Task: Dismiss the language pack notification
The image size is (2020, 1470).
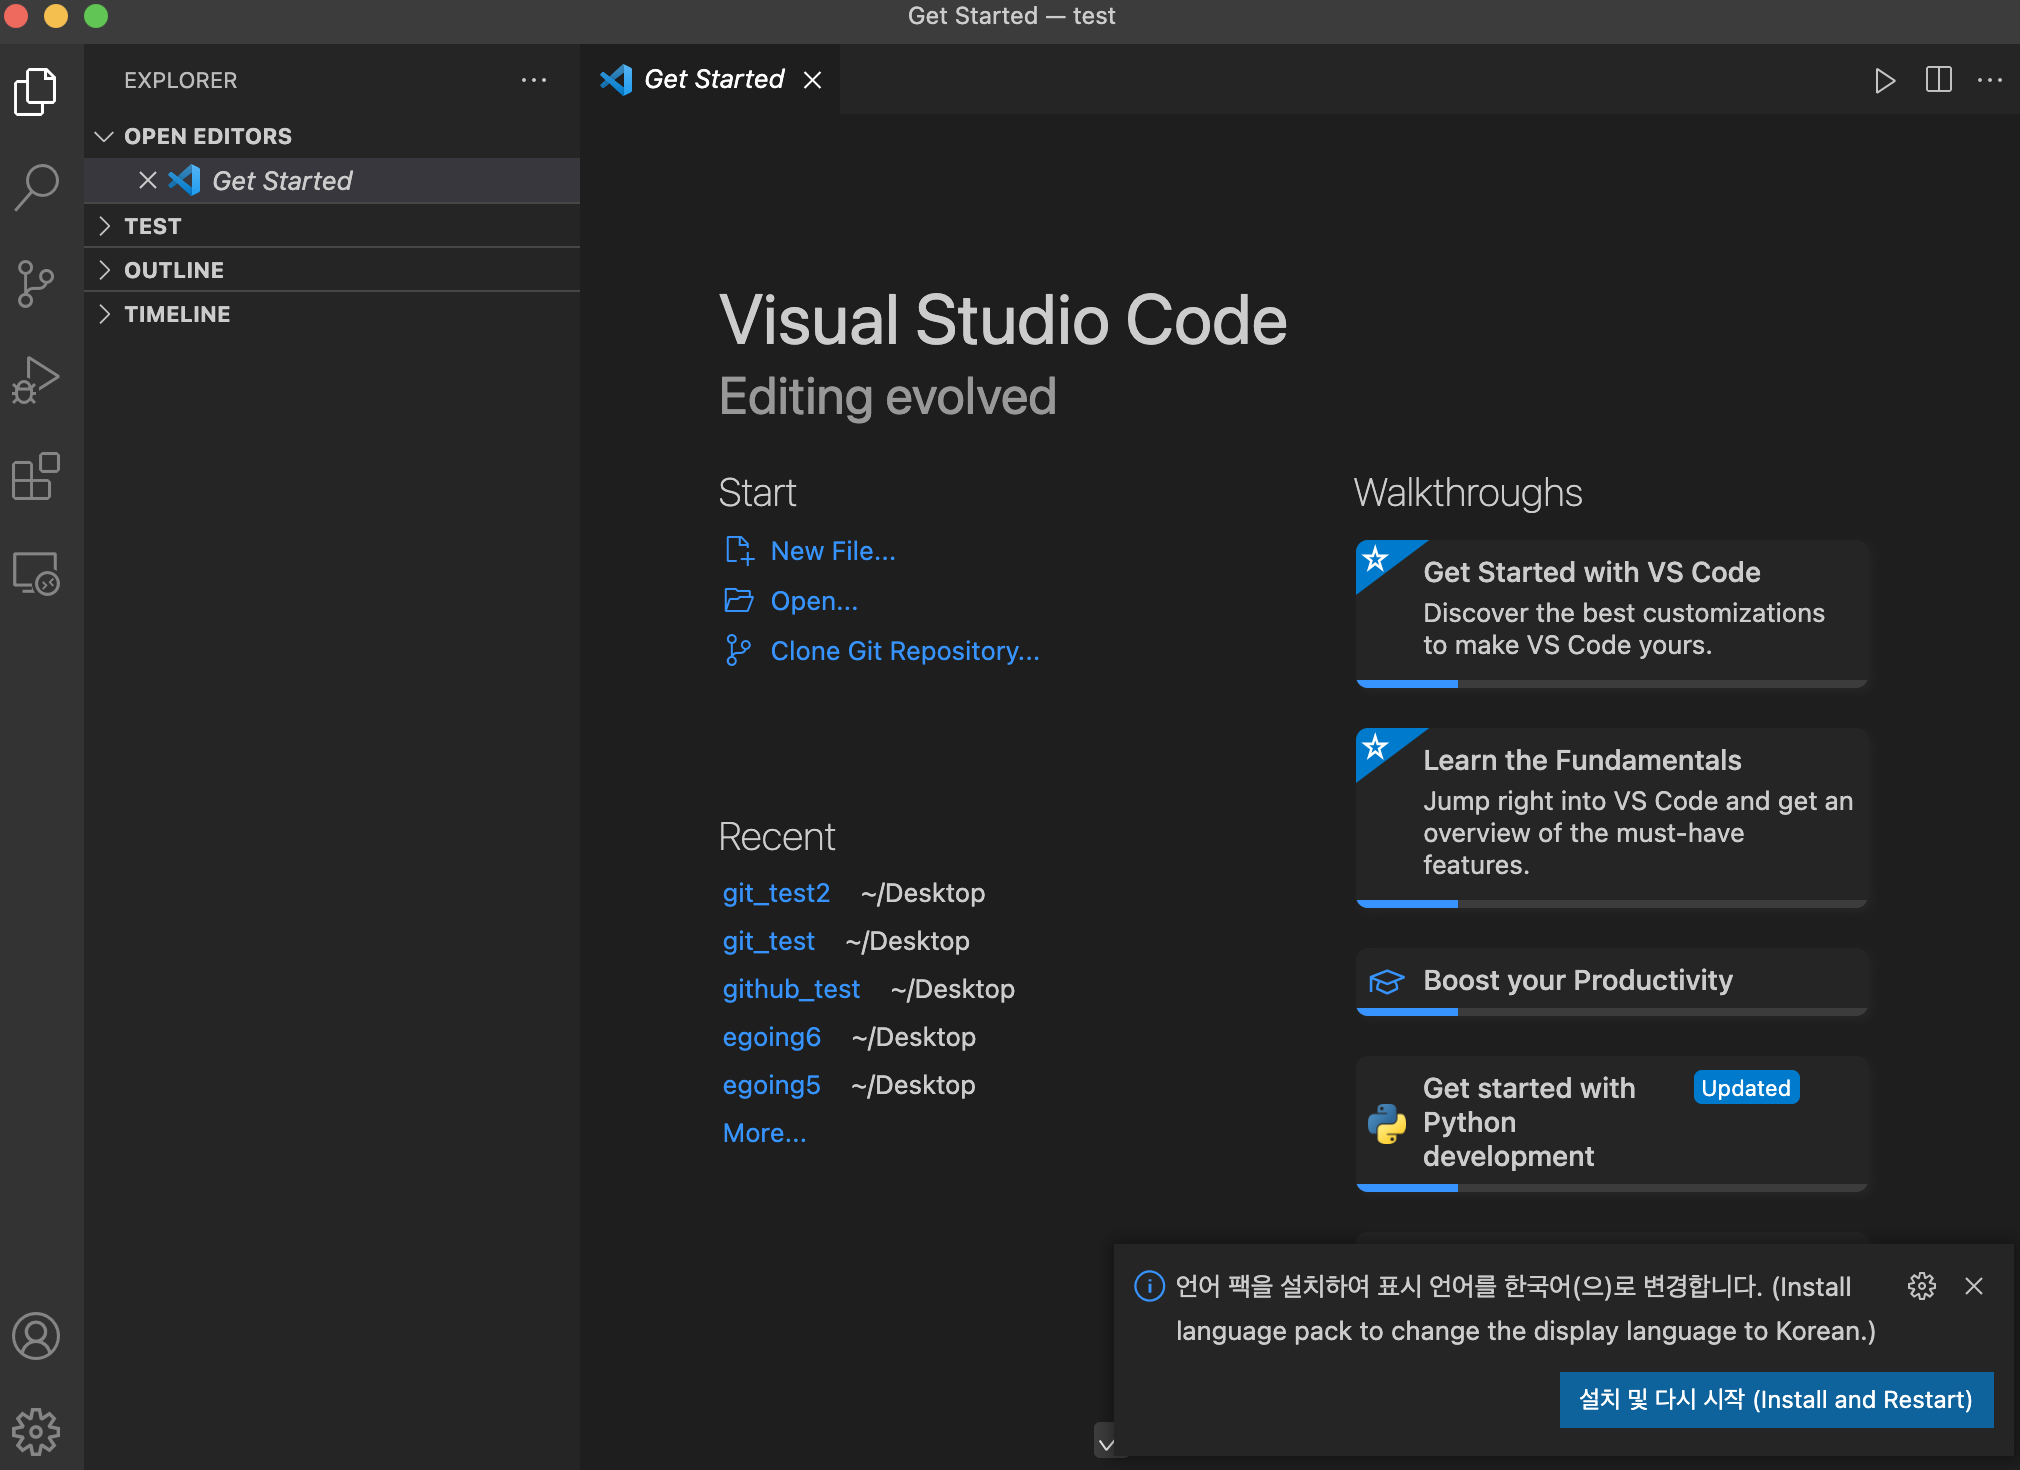Action: tap(1973, 1286)
